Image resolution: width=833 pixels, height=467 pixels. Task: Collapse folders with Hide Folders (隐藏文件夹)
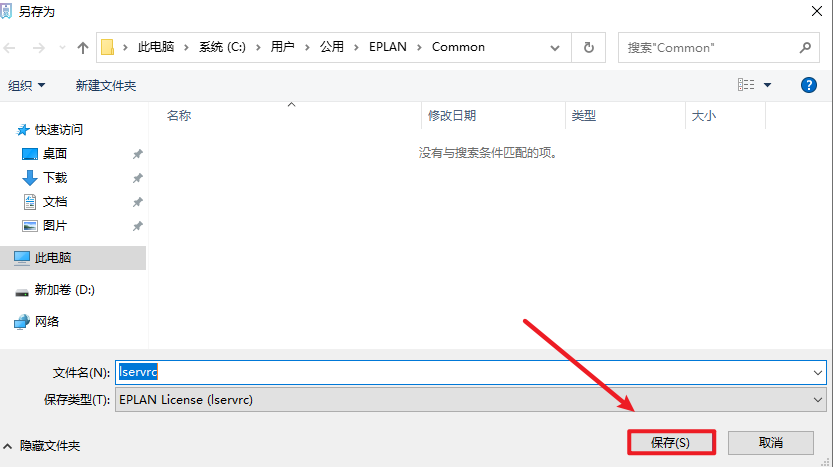(x=48, y=446)
